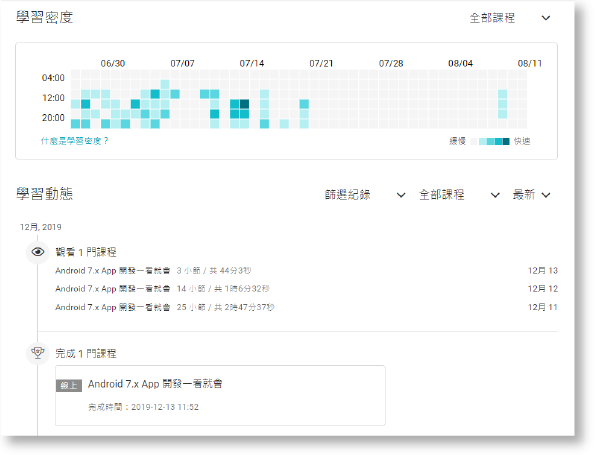Click the darkest teal heatmap cell under 07/14
The image size is (596, 455).
click(244, 104)
